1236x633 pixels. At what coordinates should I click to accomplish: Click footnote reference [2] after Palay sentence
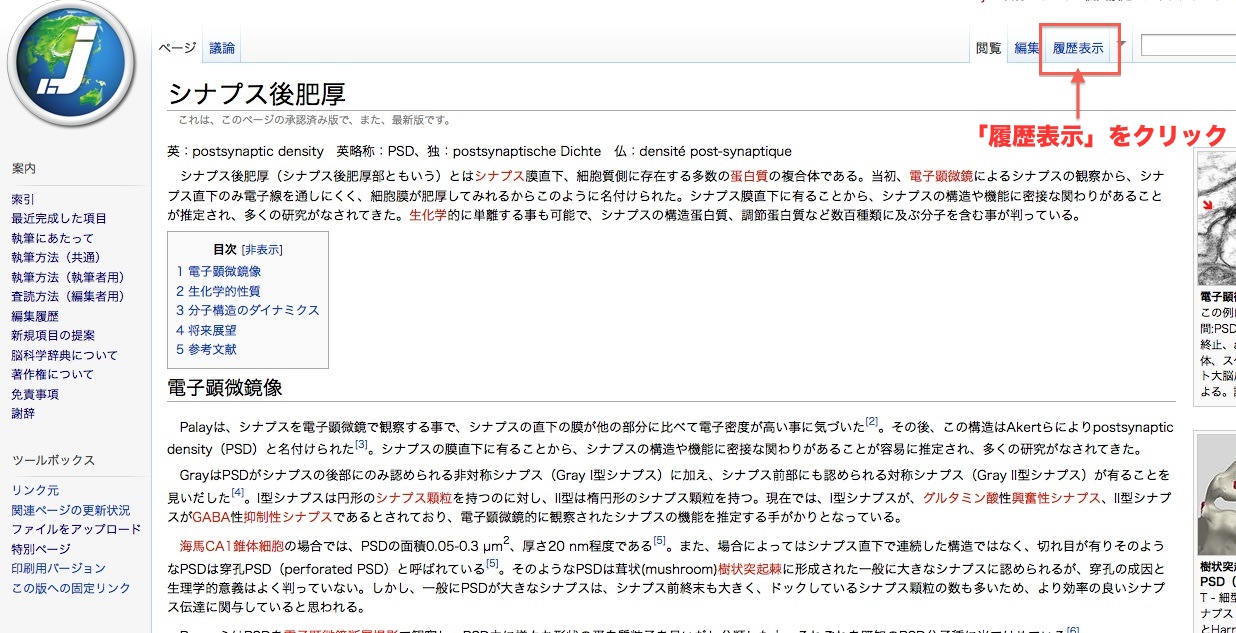click(871, 422)
